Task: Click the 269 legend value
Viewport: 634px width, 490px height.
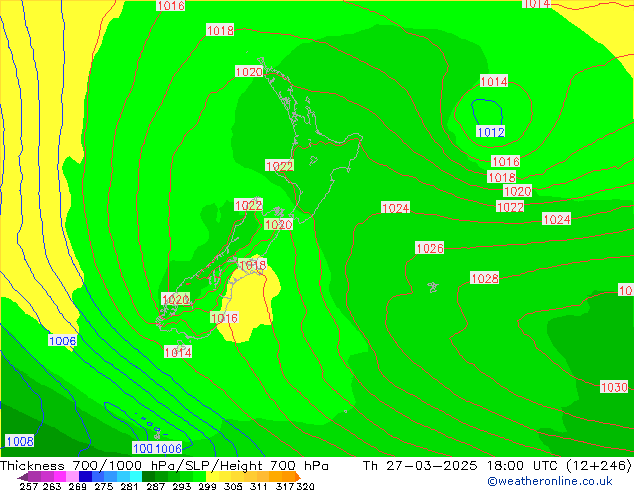Action: coord(78,486)
